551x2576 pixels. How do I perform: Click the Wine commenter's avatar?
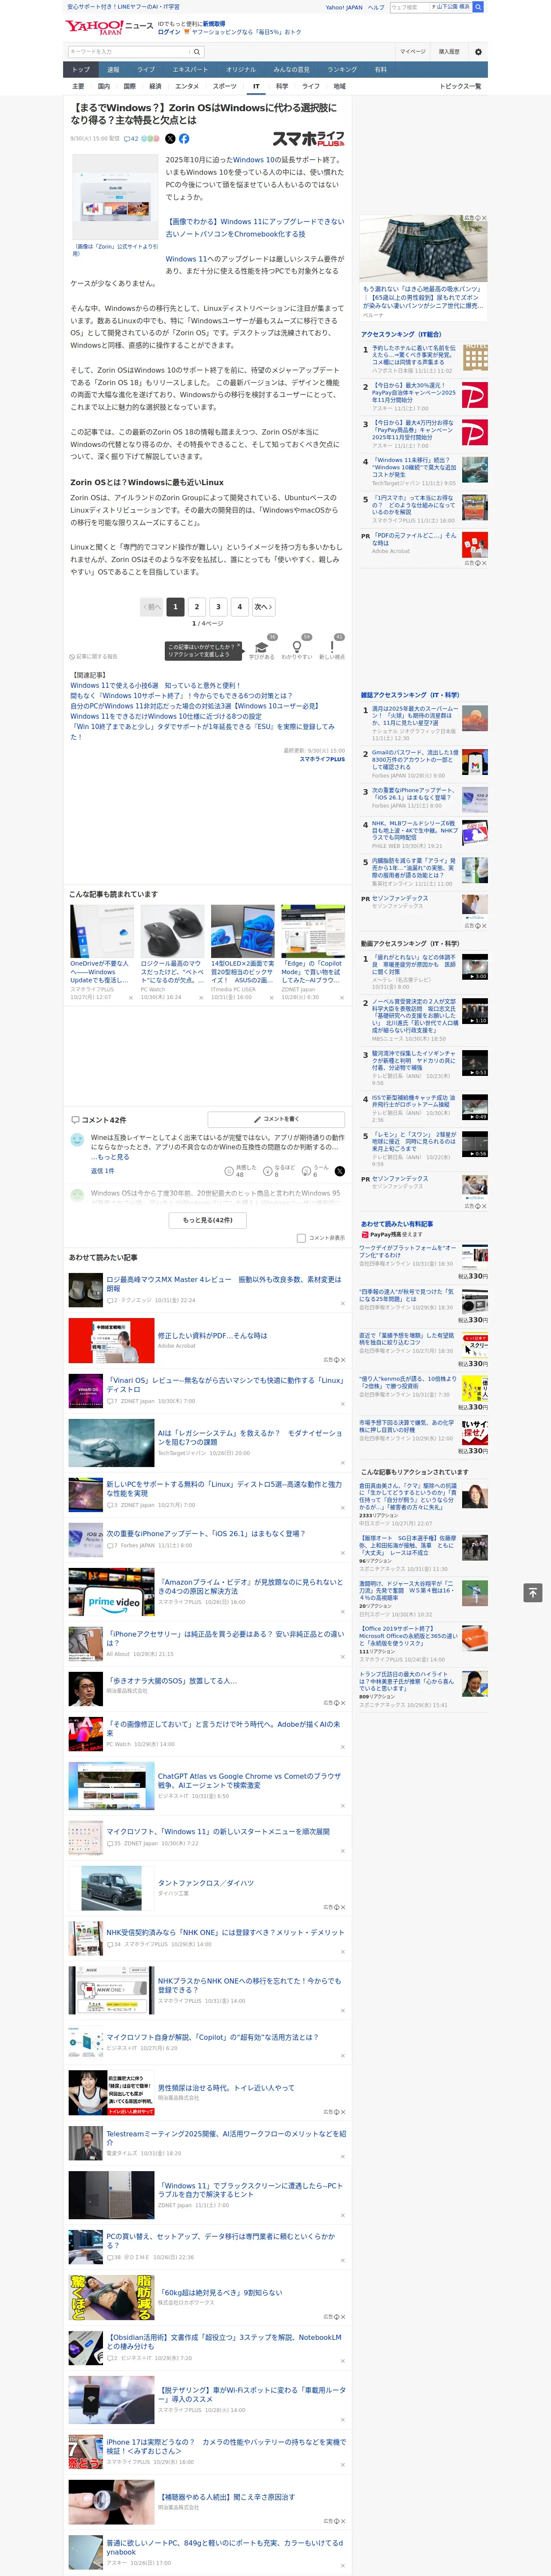pos(77,1139)
